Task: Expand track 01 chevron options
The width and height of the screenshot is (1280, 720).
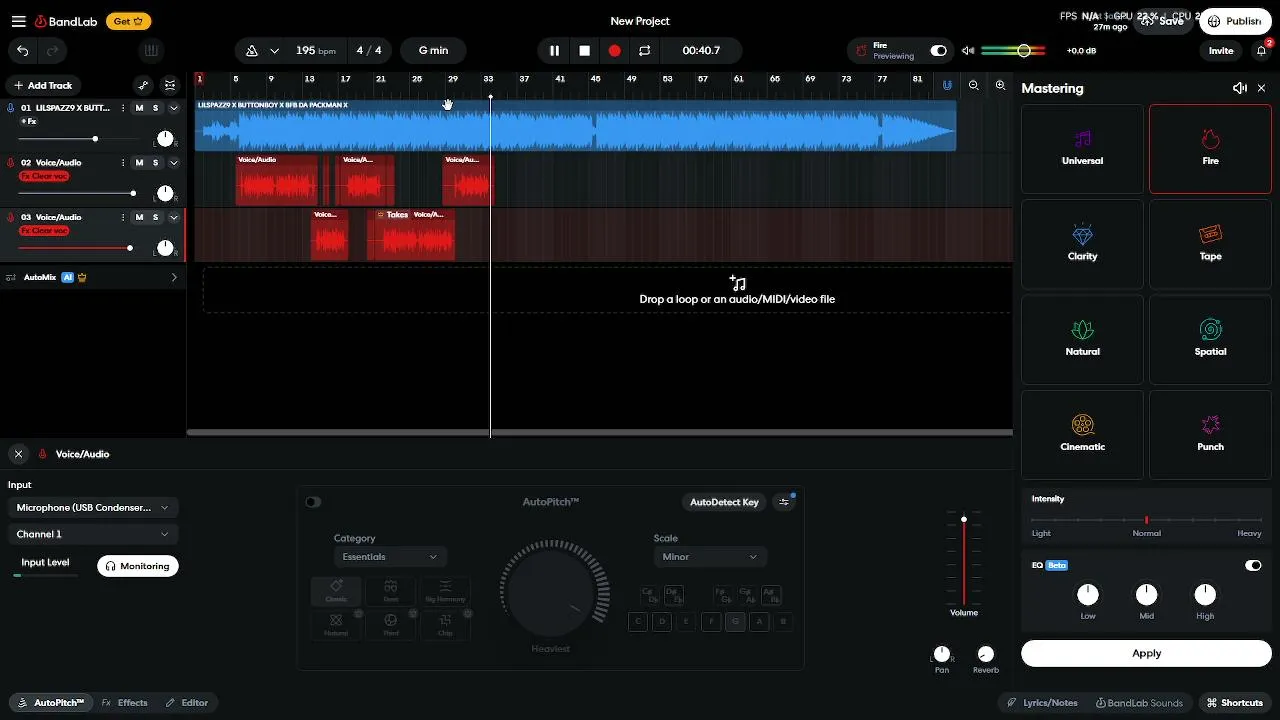Action: tap(174, 108)
